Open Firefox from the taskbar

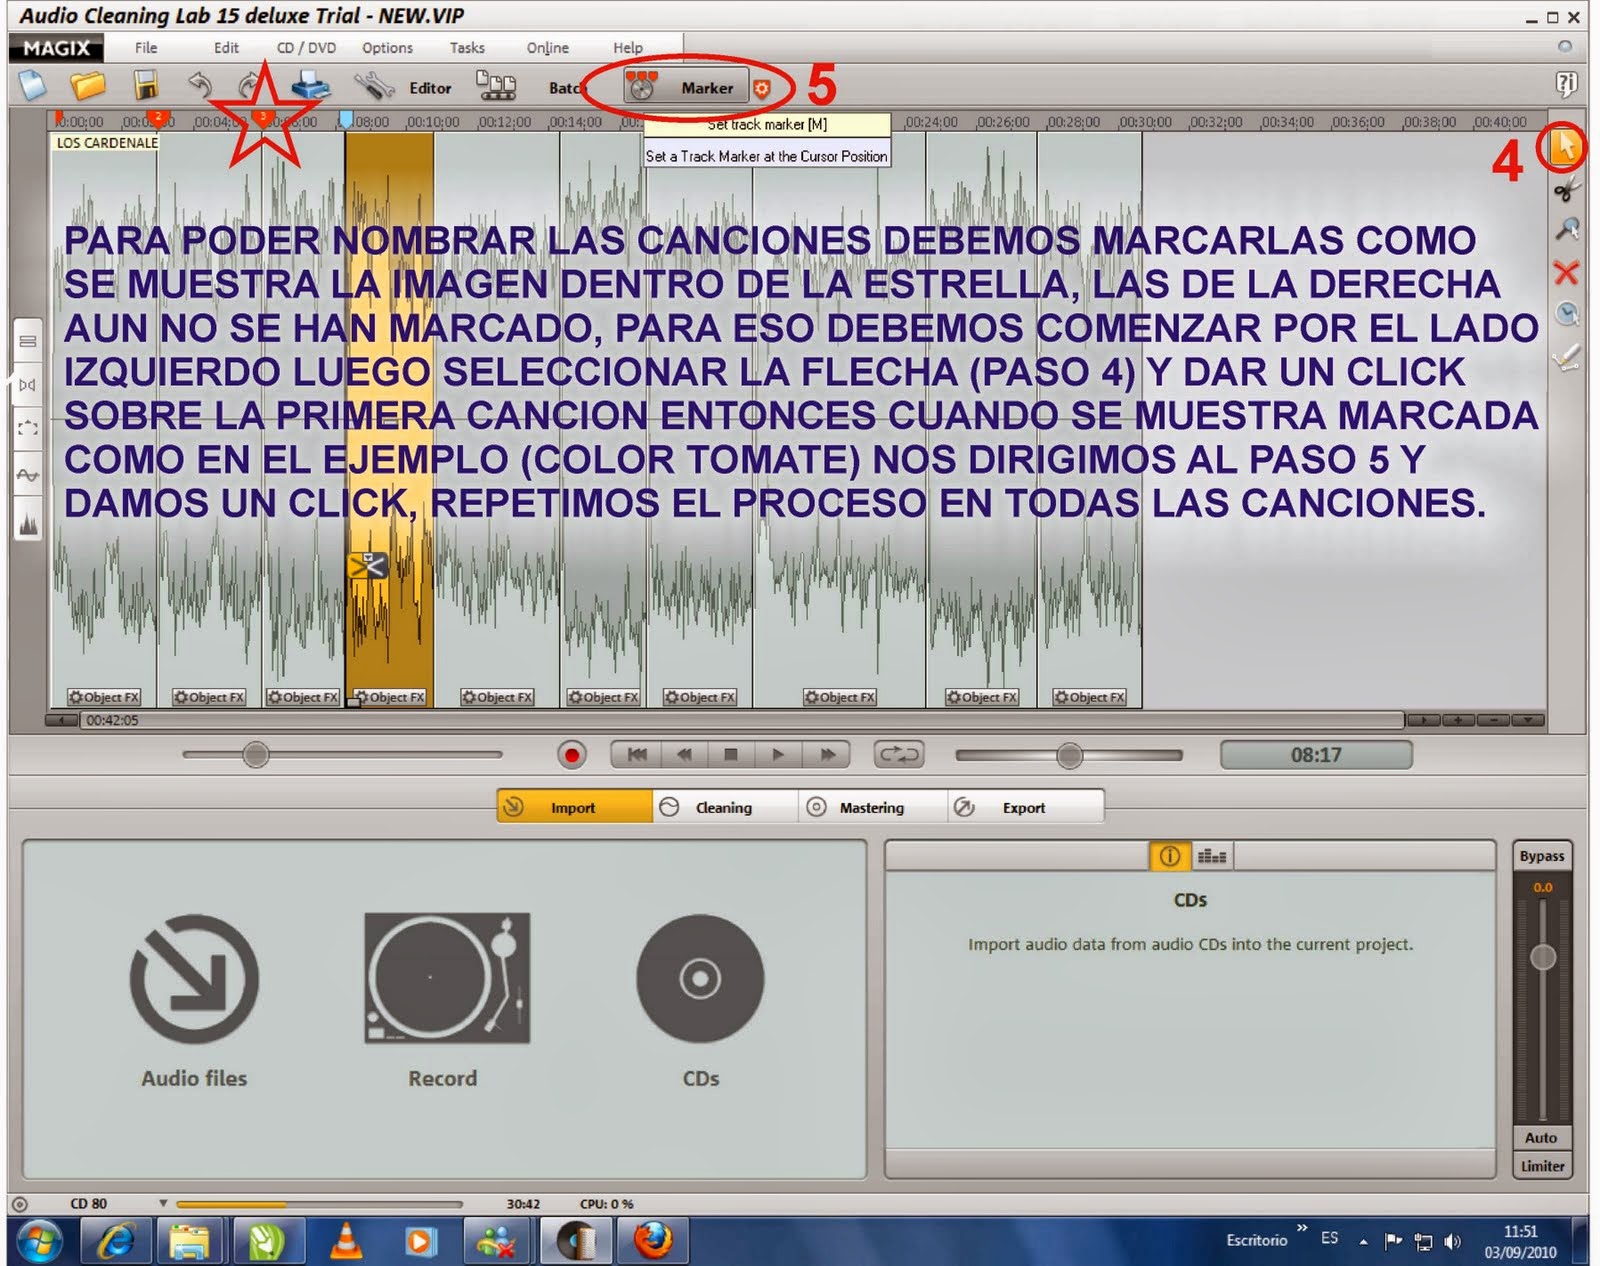(x=653, y=1242)
